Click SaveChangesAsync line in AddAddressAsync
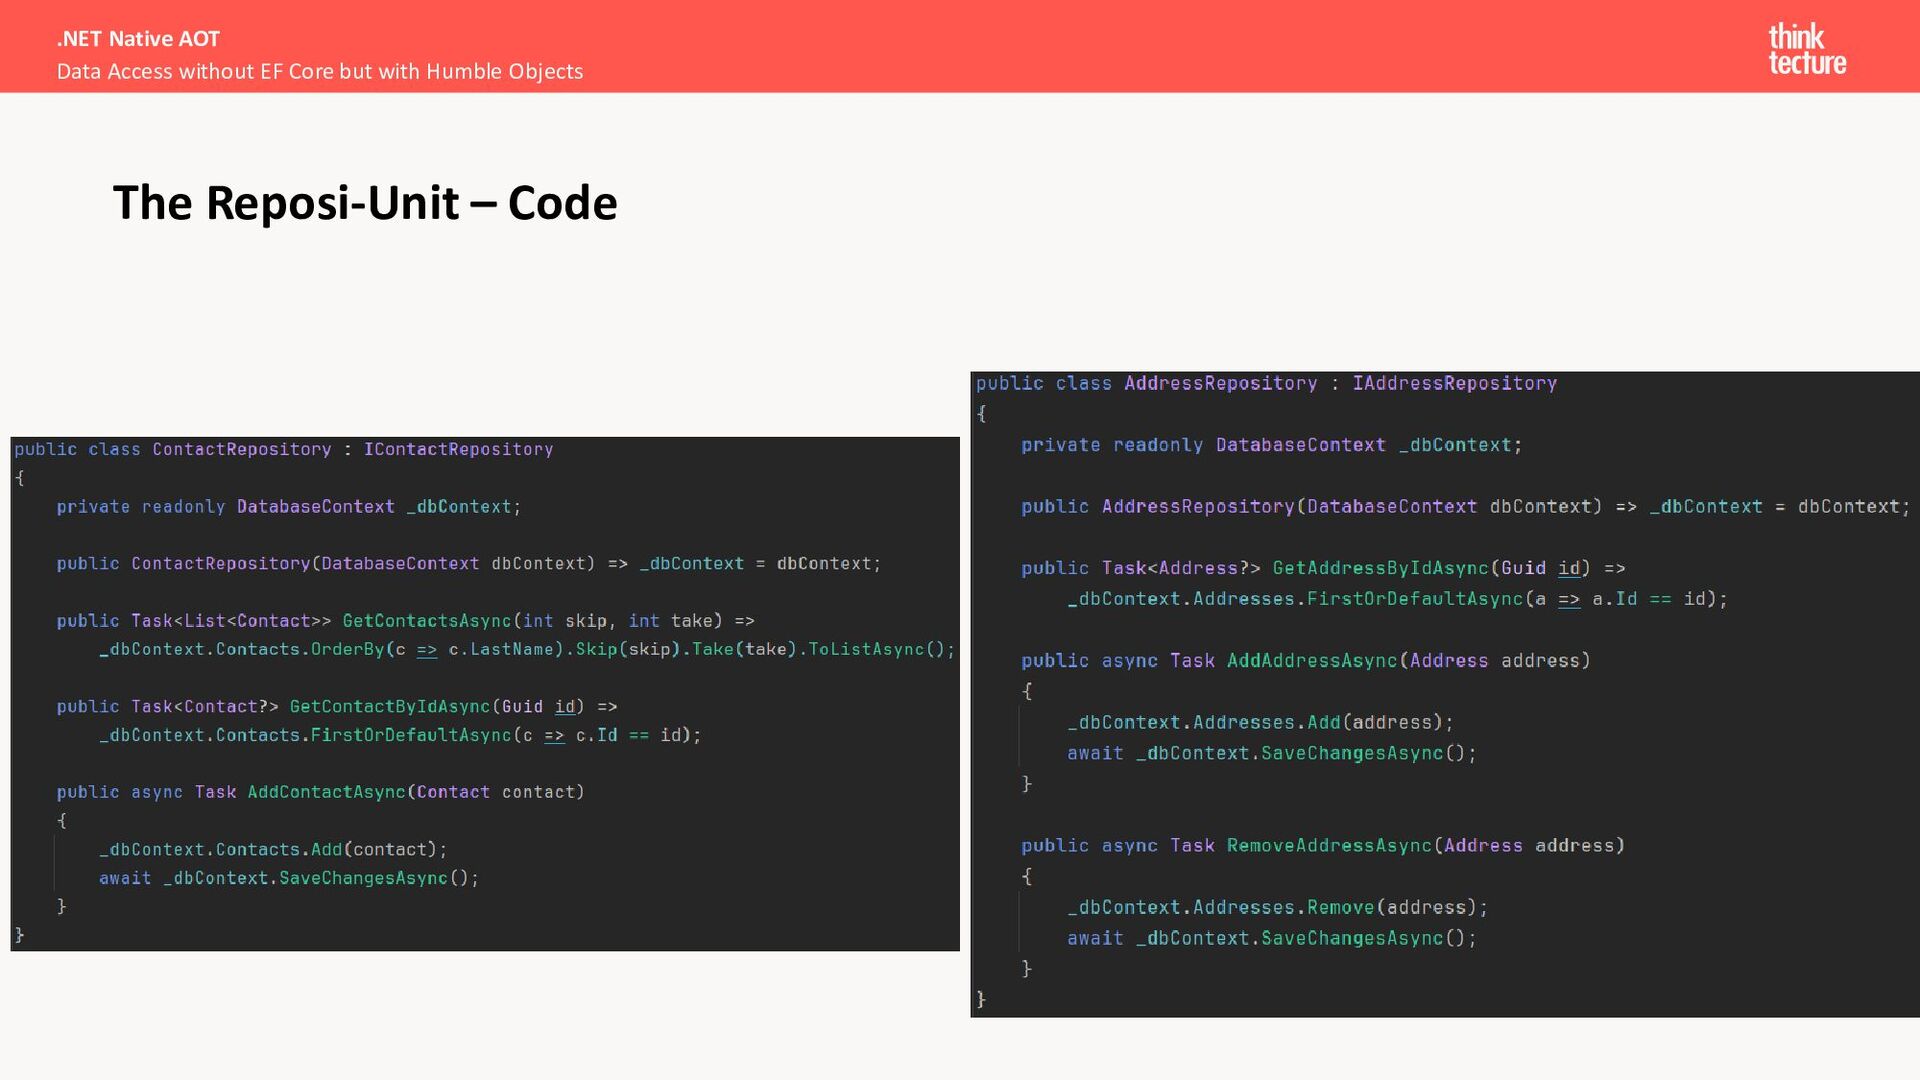The height and width of the screenshot is (1080, 1920). [1272, 754]
